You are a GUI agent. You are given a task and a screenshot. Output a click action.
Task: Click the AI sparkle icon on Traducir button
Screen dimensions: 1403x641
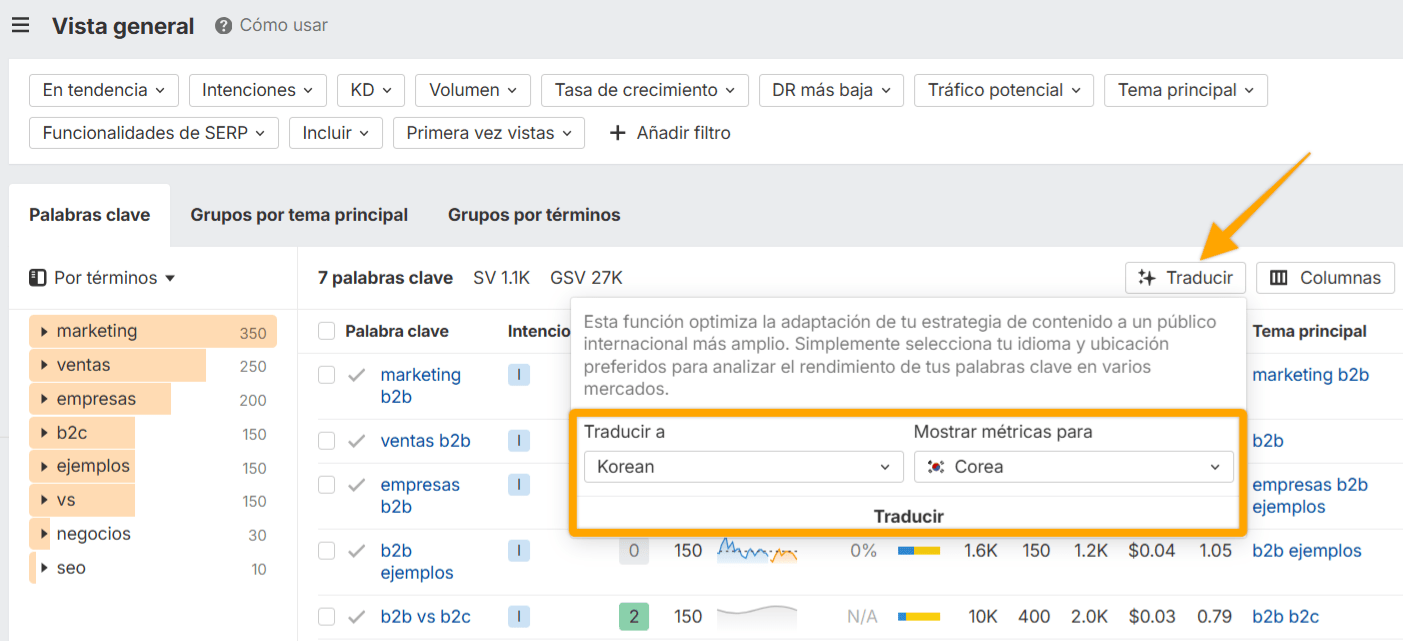tap(1145, 278)
